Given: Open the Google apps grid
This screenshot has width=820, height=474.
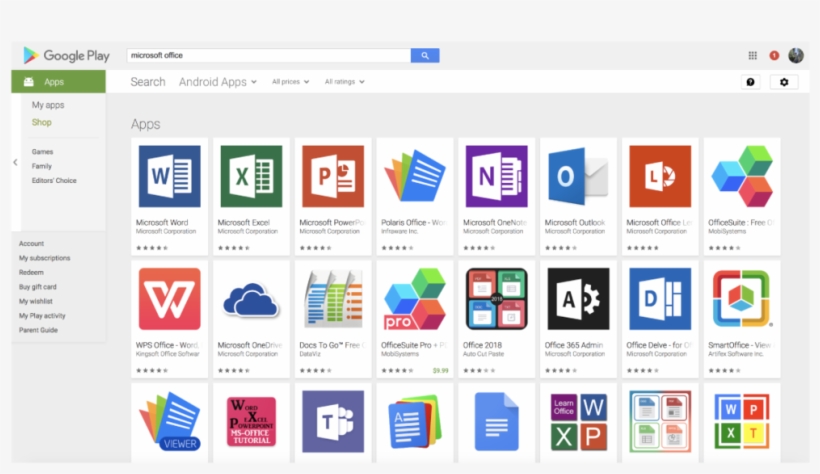Looking at the screenshot, I should (x=753, y=55).
